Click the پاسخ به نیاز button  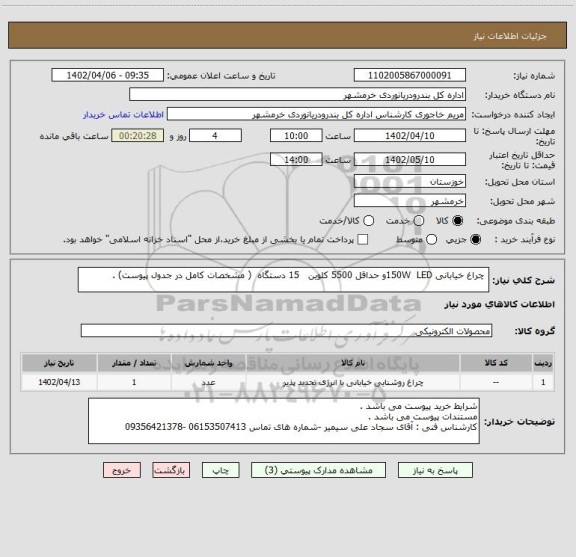435,471
